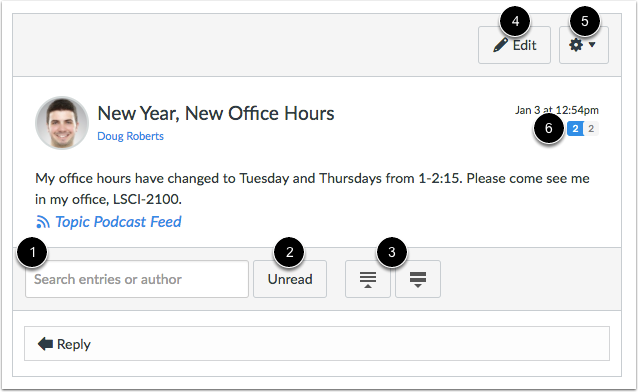Open the Topic Podcast Feed link
The height and width of the screenshot is (392, 638).
pyautogui.click(x=118, y=222)
